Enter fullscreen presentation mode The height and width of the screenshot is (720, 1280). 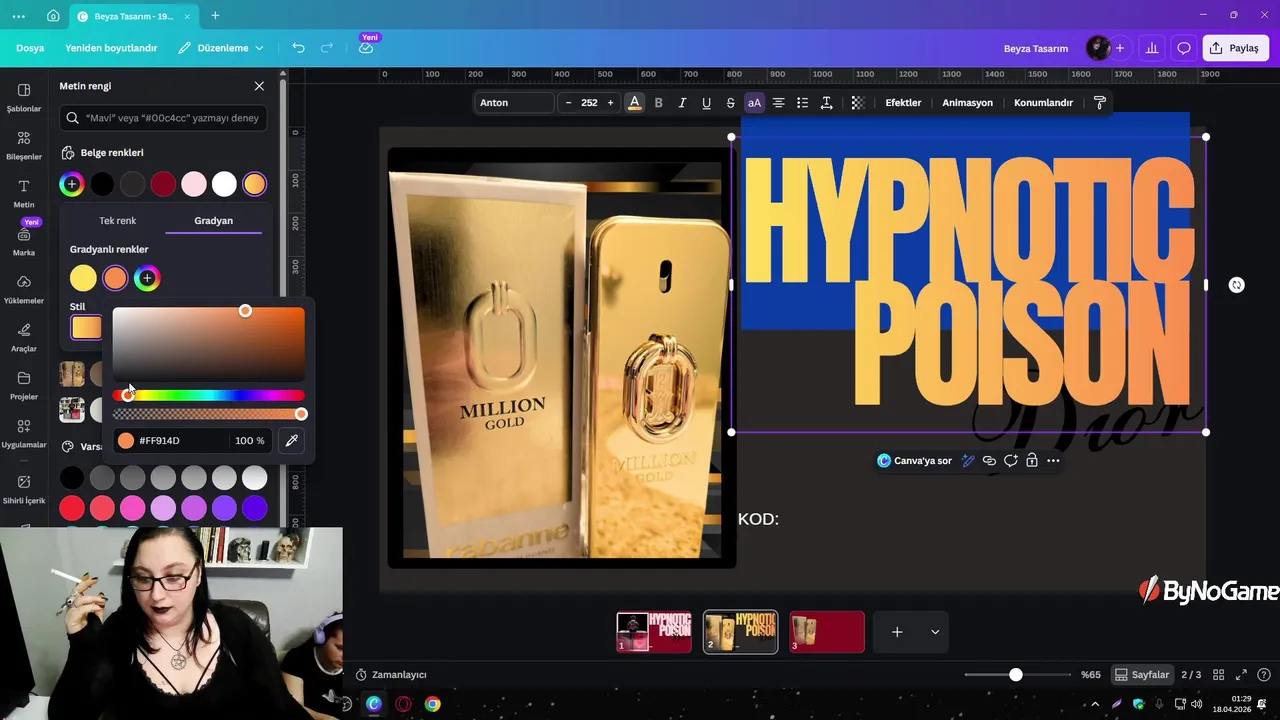point(1241,675)
